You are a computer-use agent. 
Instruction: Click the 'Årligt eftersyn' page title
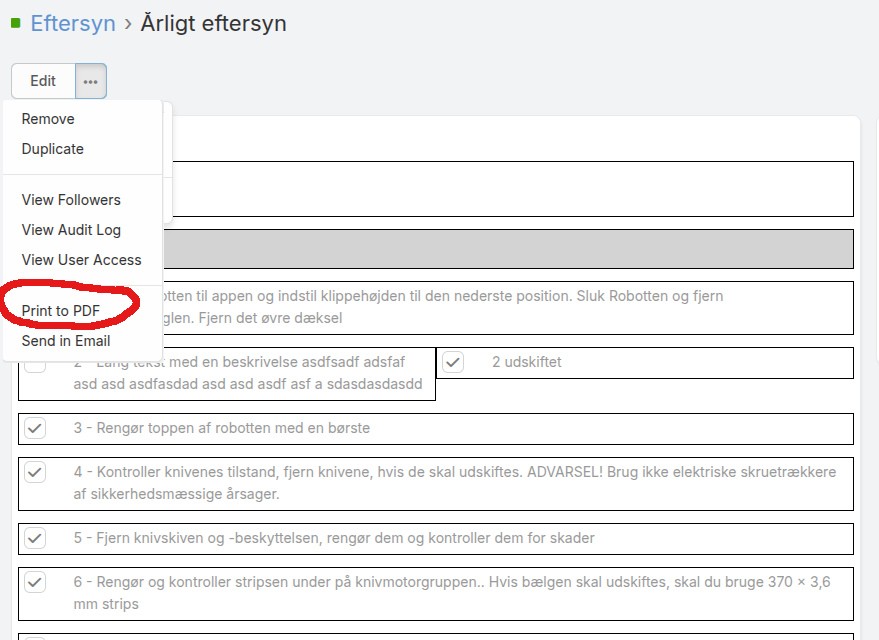[213, 24]
